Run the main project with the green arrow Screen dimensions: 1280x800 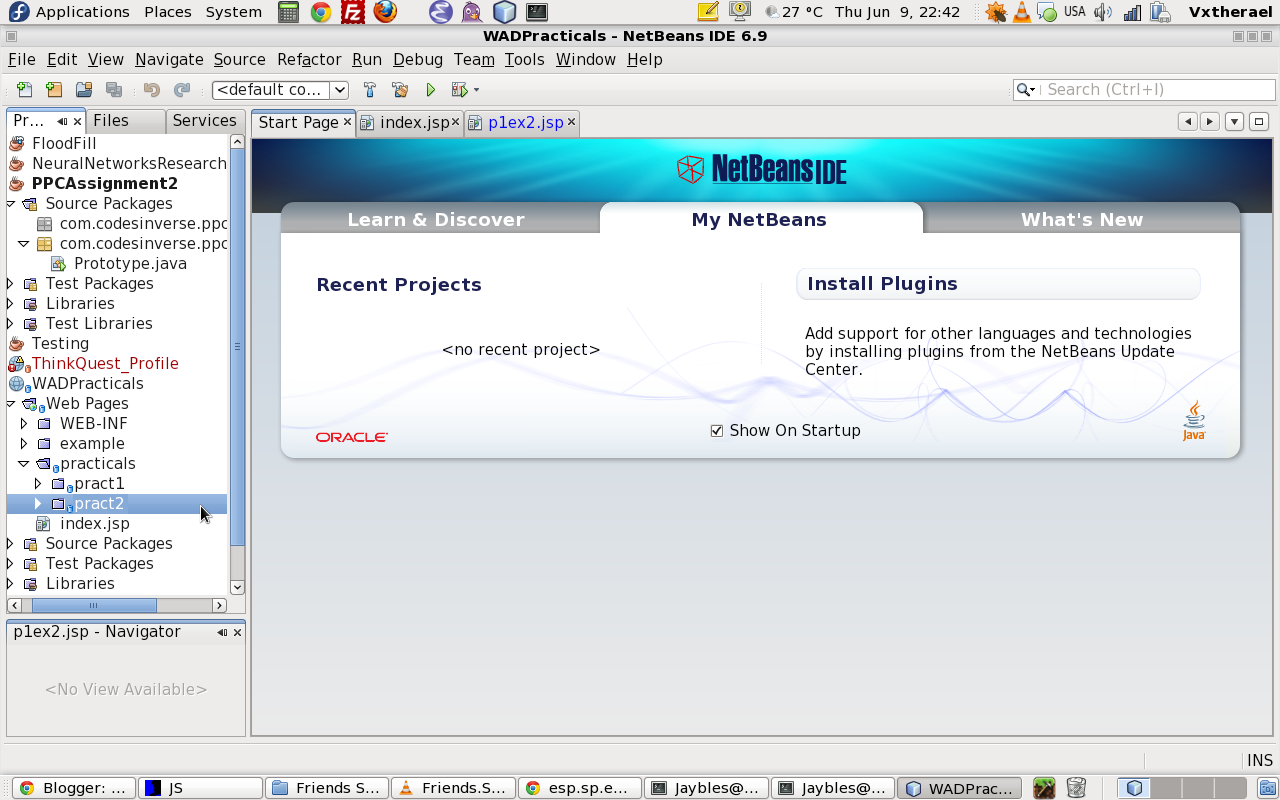click(431, 90)
